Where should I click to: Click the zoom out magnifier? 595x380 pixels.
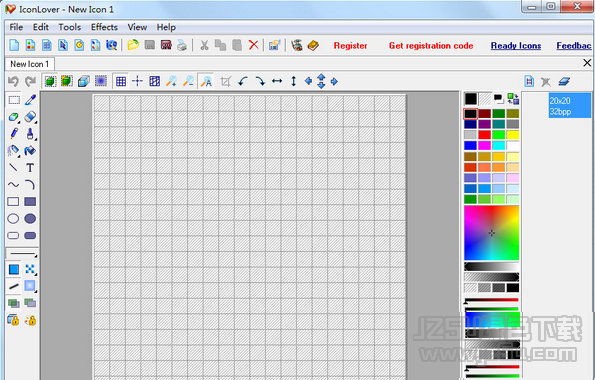click(x=188, y=81)
